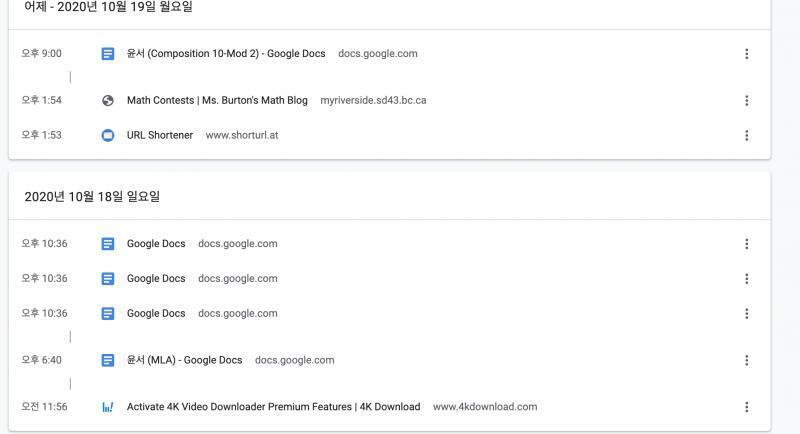Viewport: 800px width, 434px height.
Task: Select the 오후 6:40 timestamp
Action: click(x=41, y=360)
